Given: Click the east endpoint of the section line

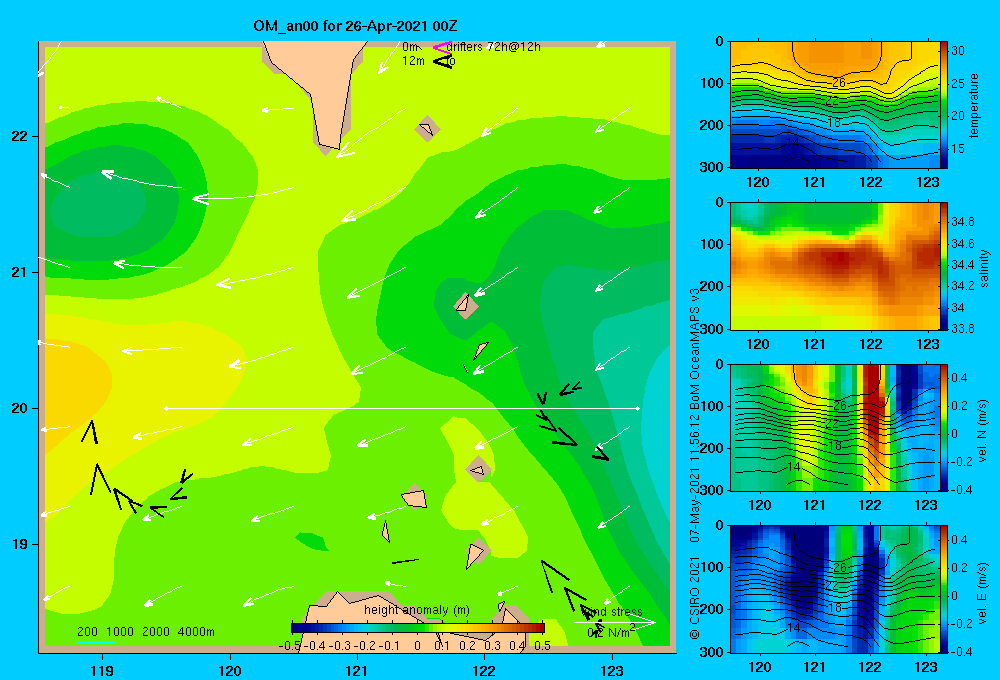Looking at the screenshot, I should pyautogui.click(x=637, y=408).
